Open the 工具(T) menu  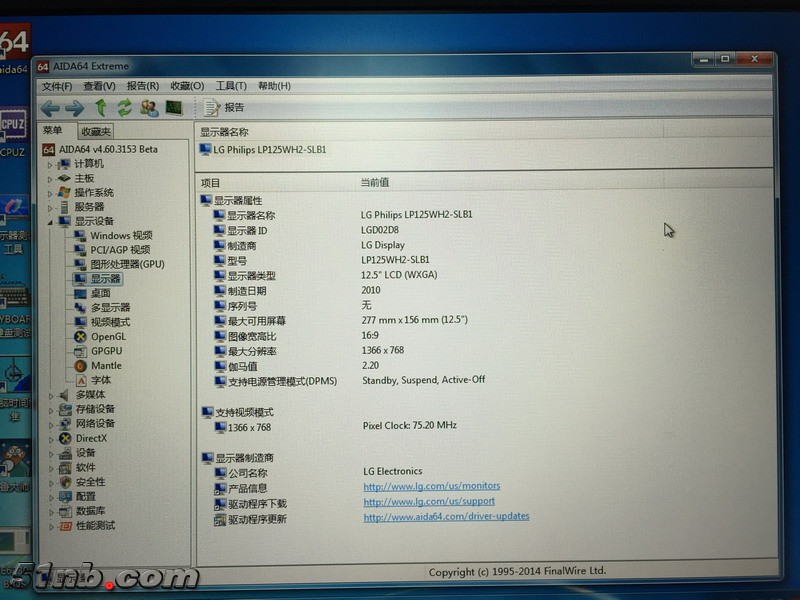tap(231, 86)
